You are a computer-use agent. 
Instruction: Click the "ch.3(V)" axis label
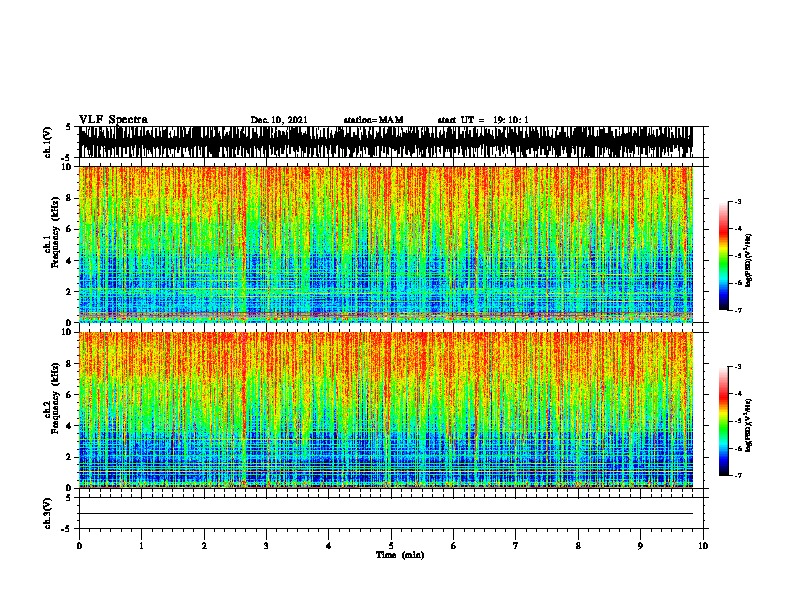click(47, 513)
